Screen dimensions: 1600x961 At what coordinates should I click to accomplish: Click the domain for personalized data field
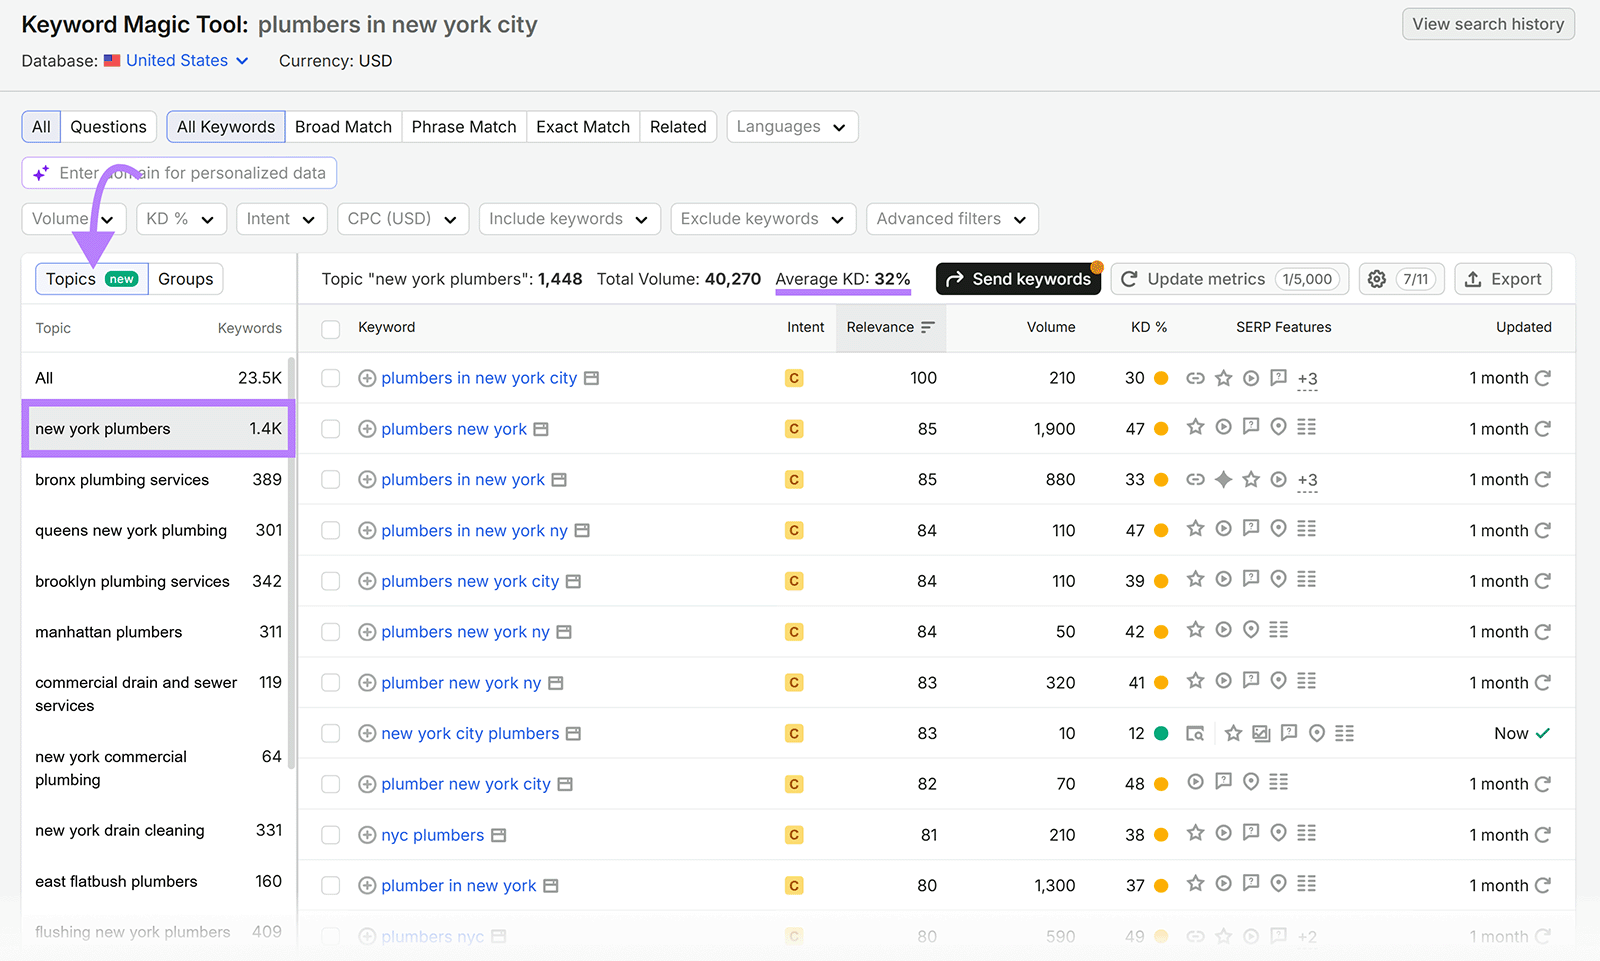point(179,173)
